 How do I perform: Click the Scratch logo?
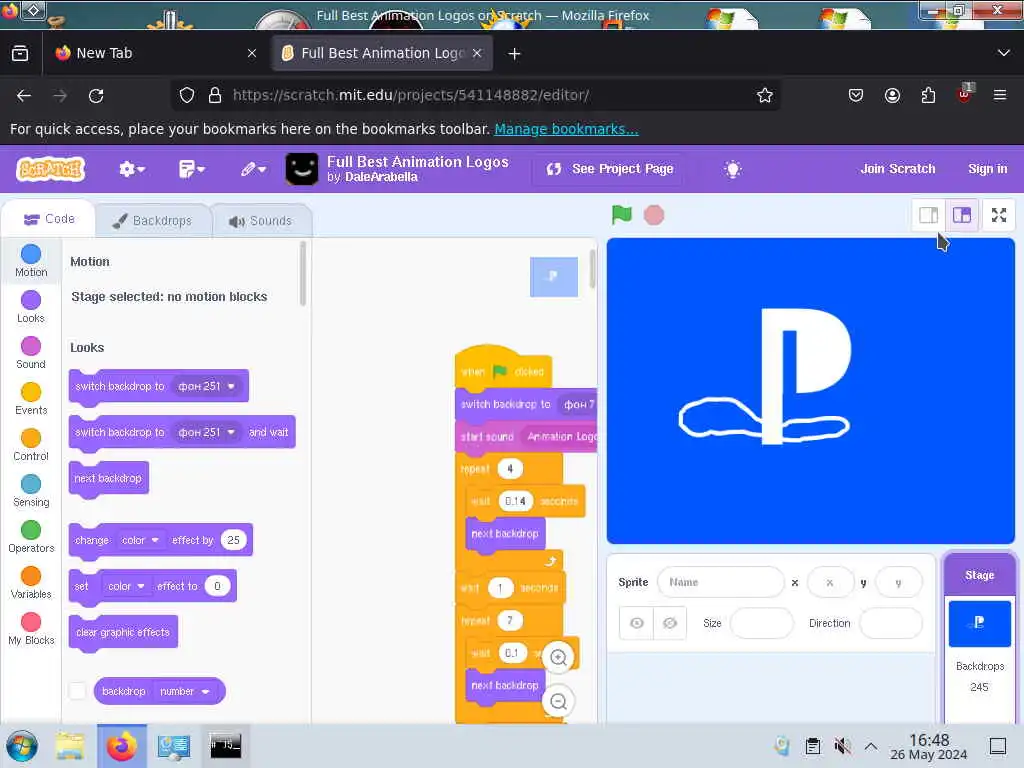[x=50, y=169]
